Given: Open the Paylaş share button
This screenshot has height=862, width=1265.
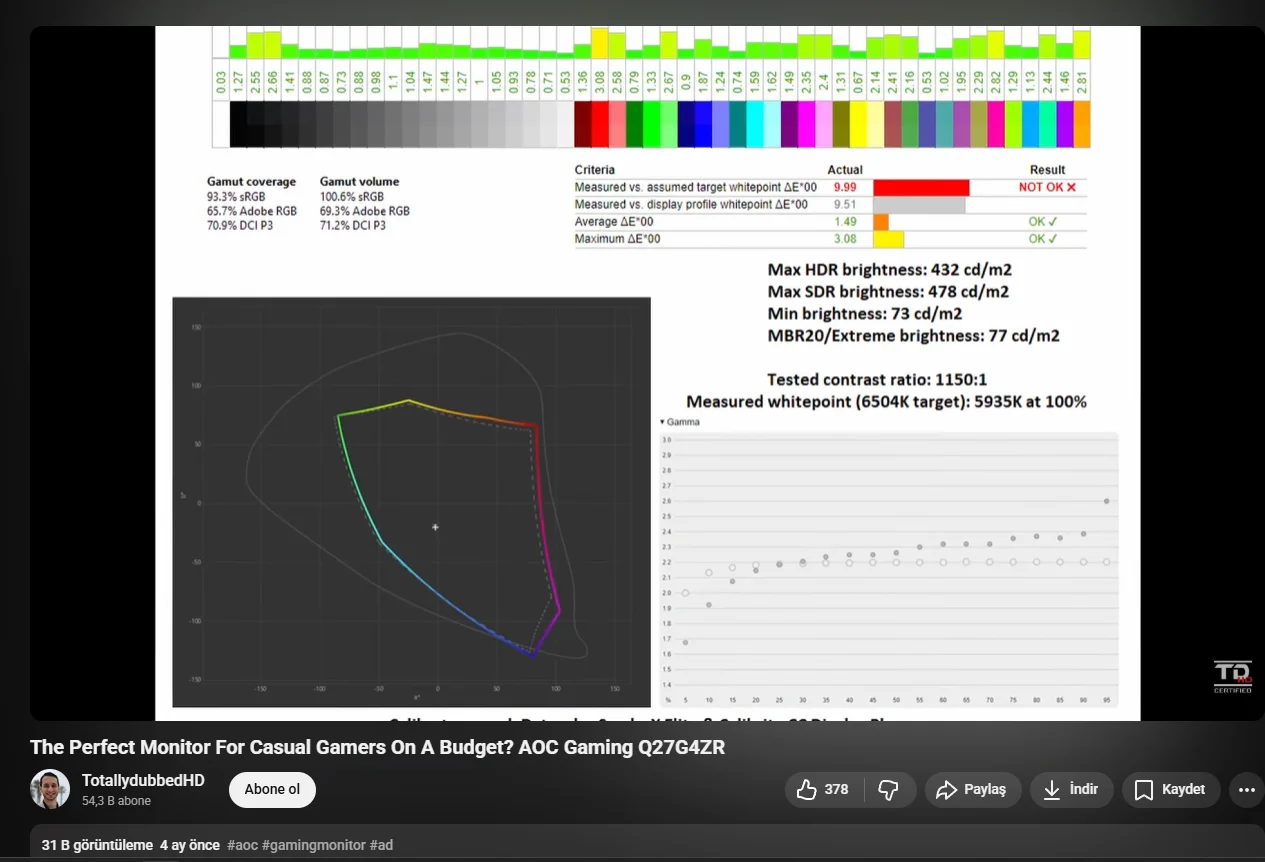Looking at the screenshot, I should 971,790.
